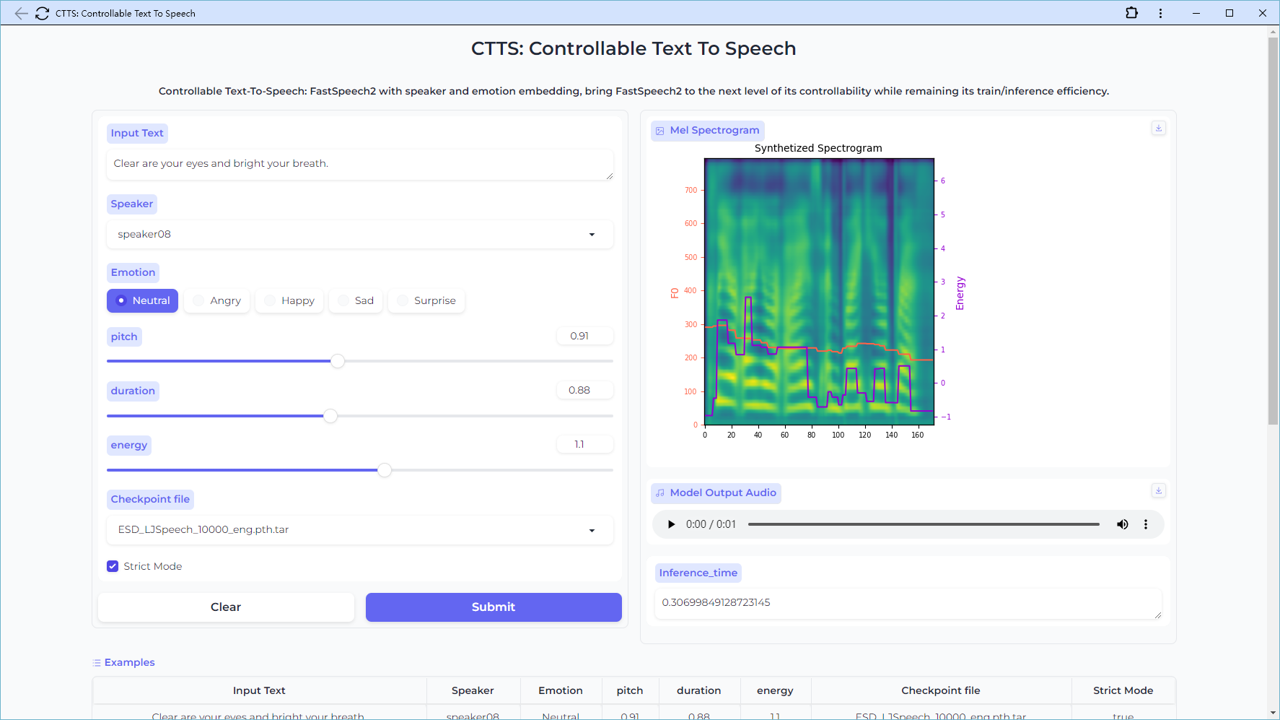Viewport: 1280px width, 720px height.
Task: Click the pitch slider handle
Action: pos(338,361)
